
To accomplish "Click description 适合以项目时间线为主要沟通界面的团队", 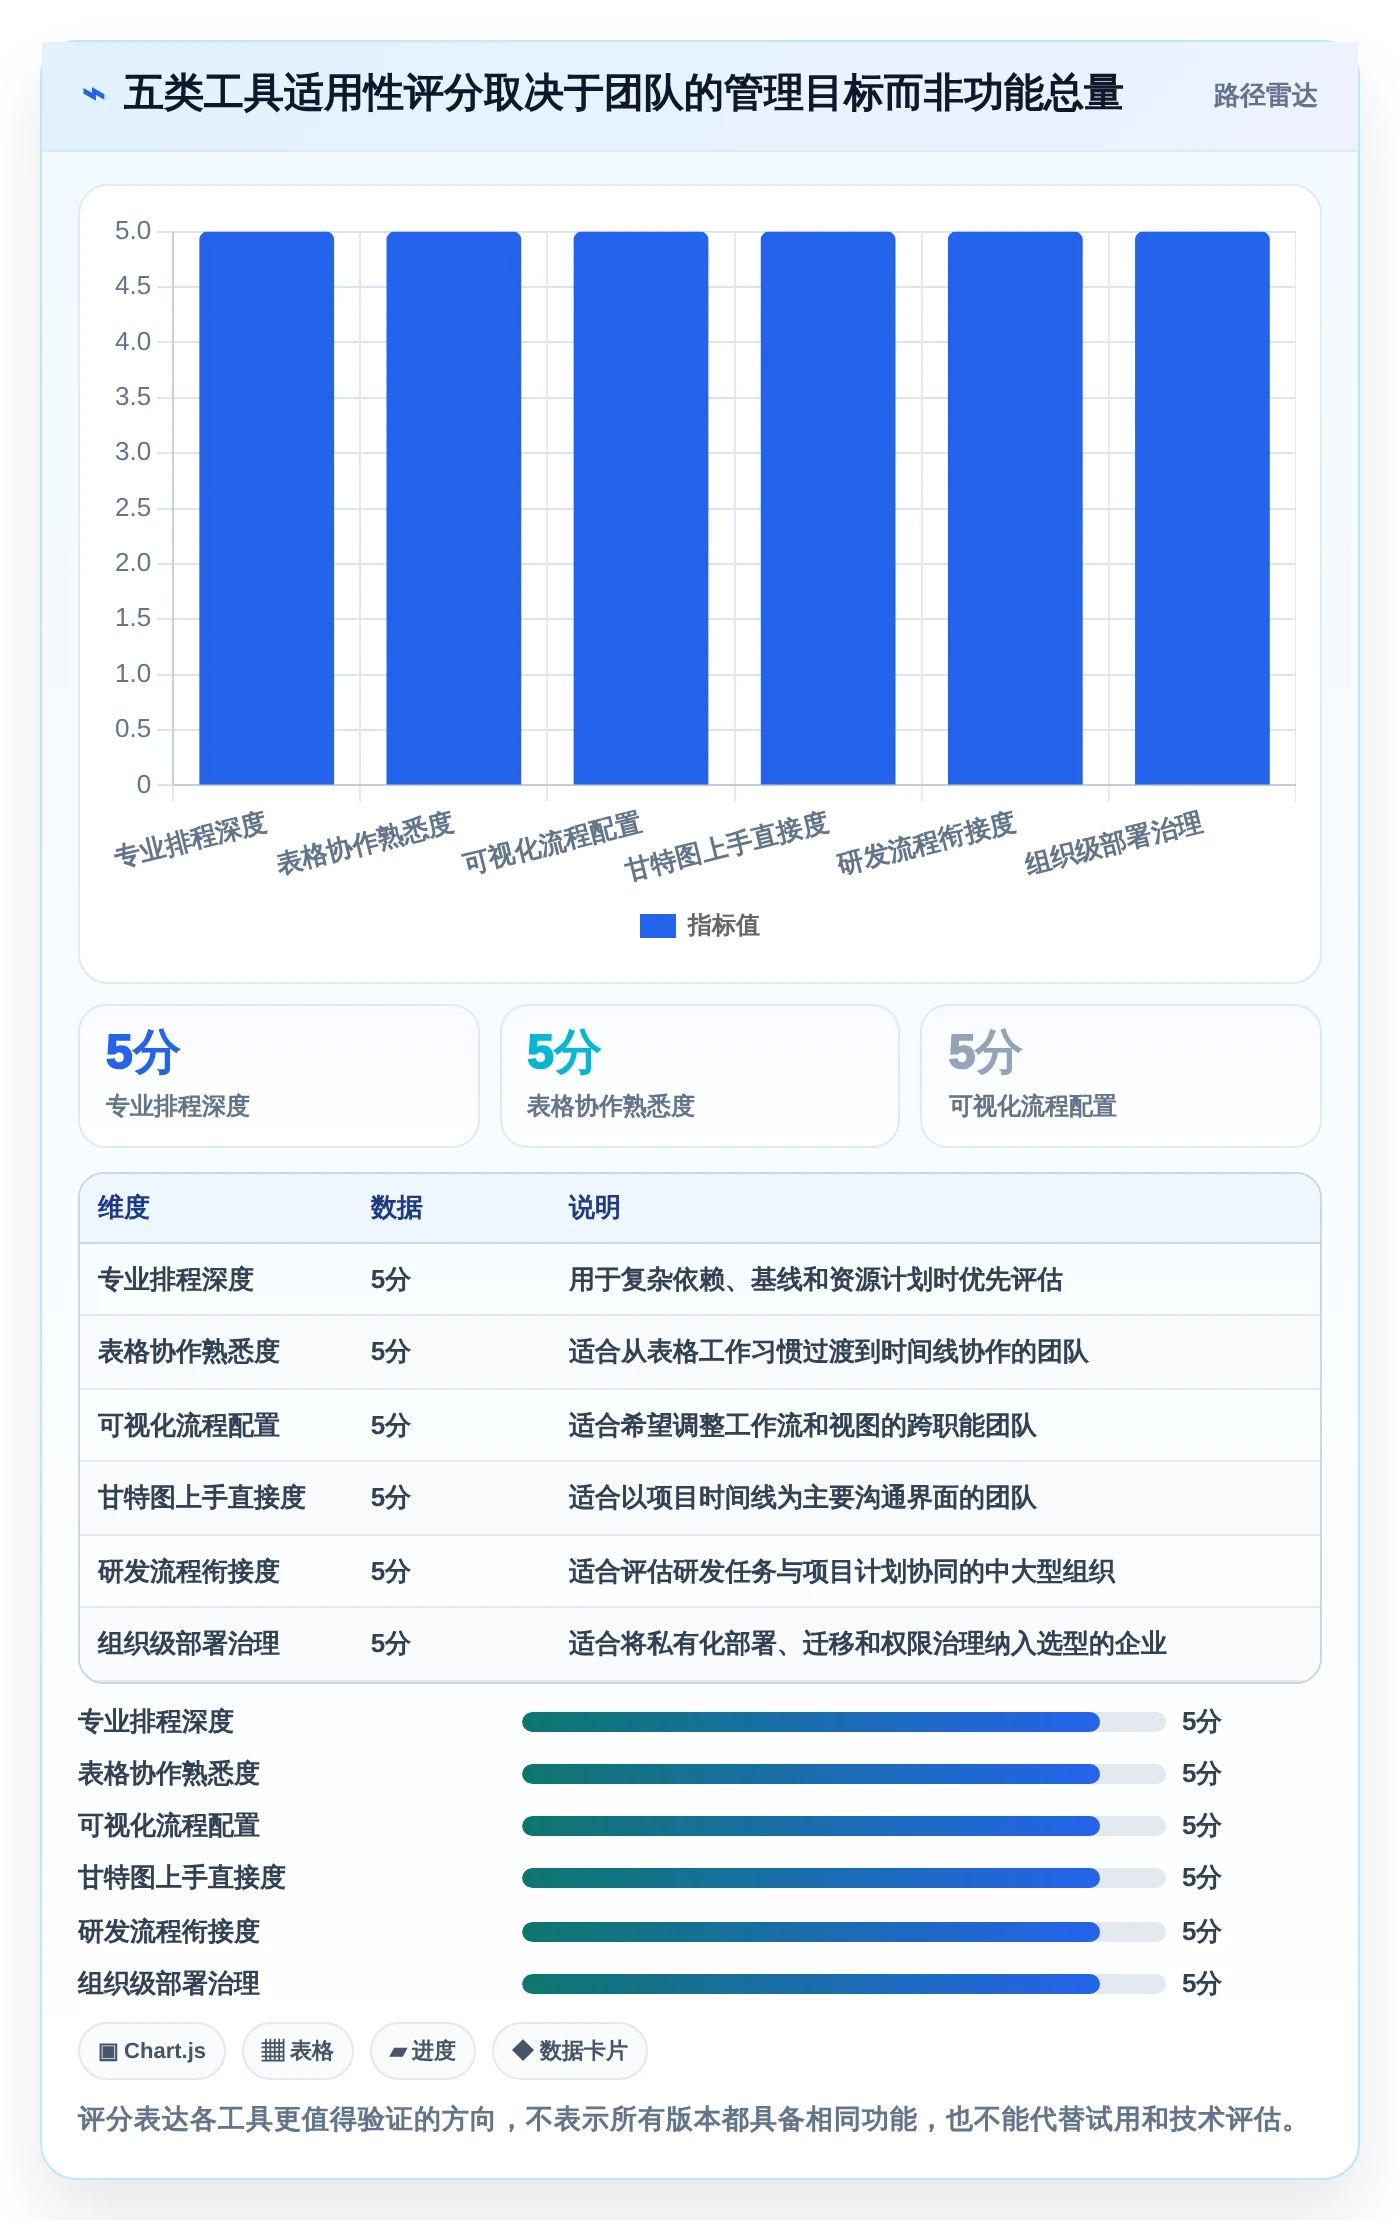I will 802,1498.
